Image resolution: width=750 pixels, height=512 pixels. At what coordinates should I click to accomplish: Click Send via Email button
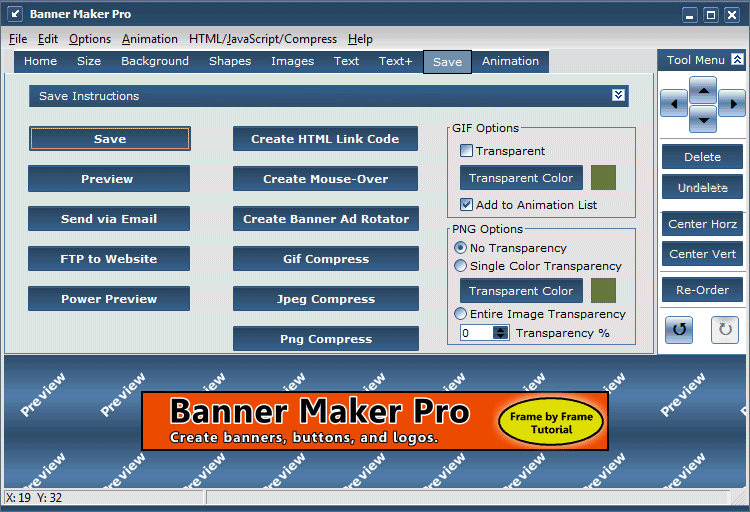109,219
